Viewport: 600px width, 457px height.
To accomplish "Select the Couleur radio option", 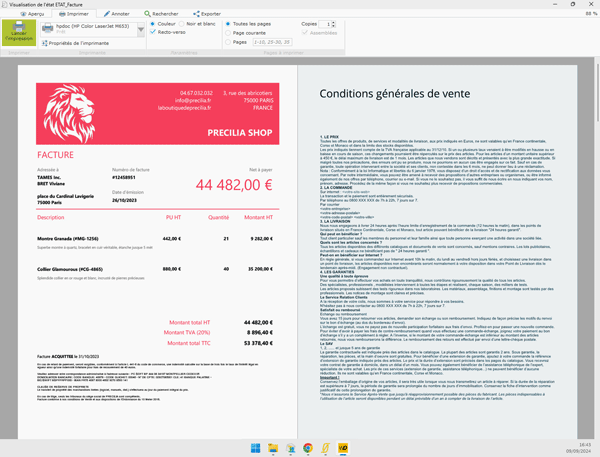I will pyautogui.click(x=153, y=22).
